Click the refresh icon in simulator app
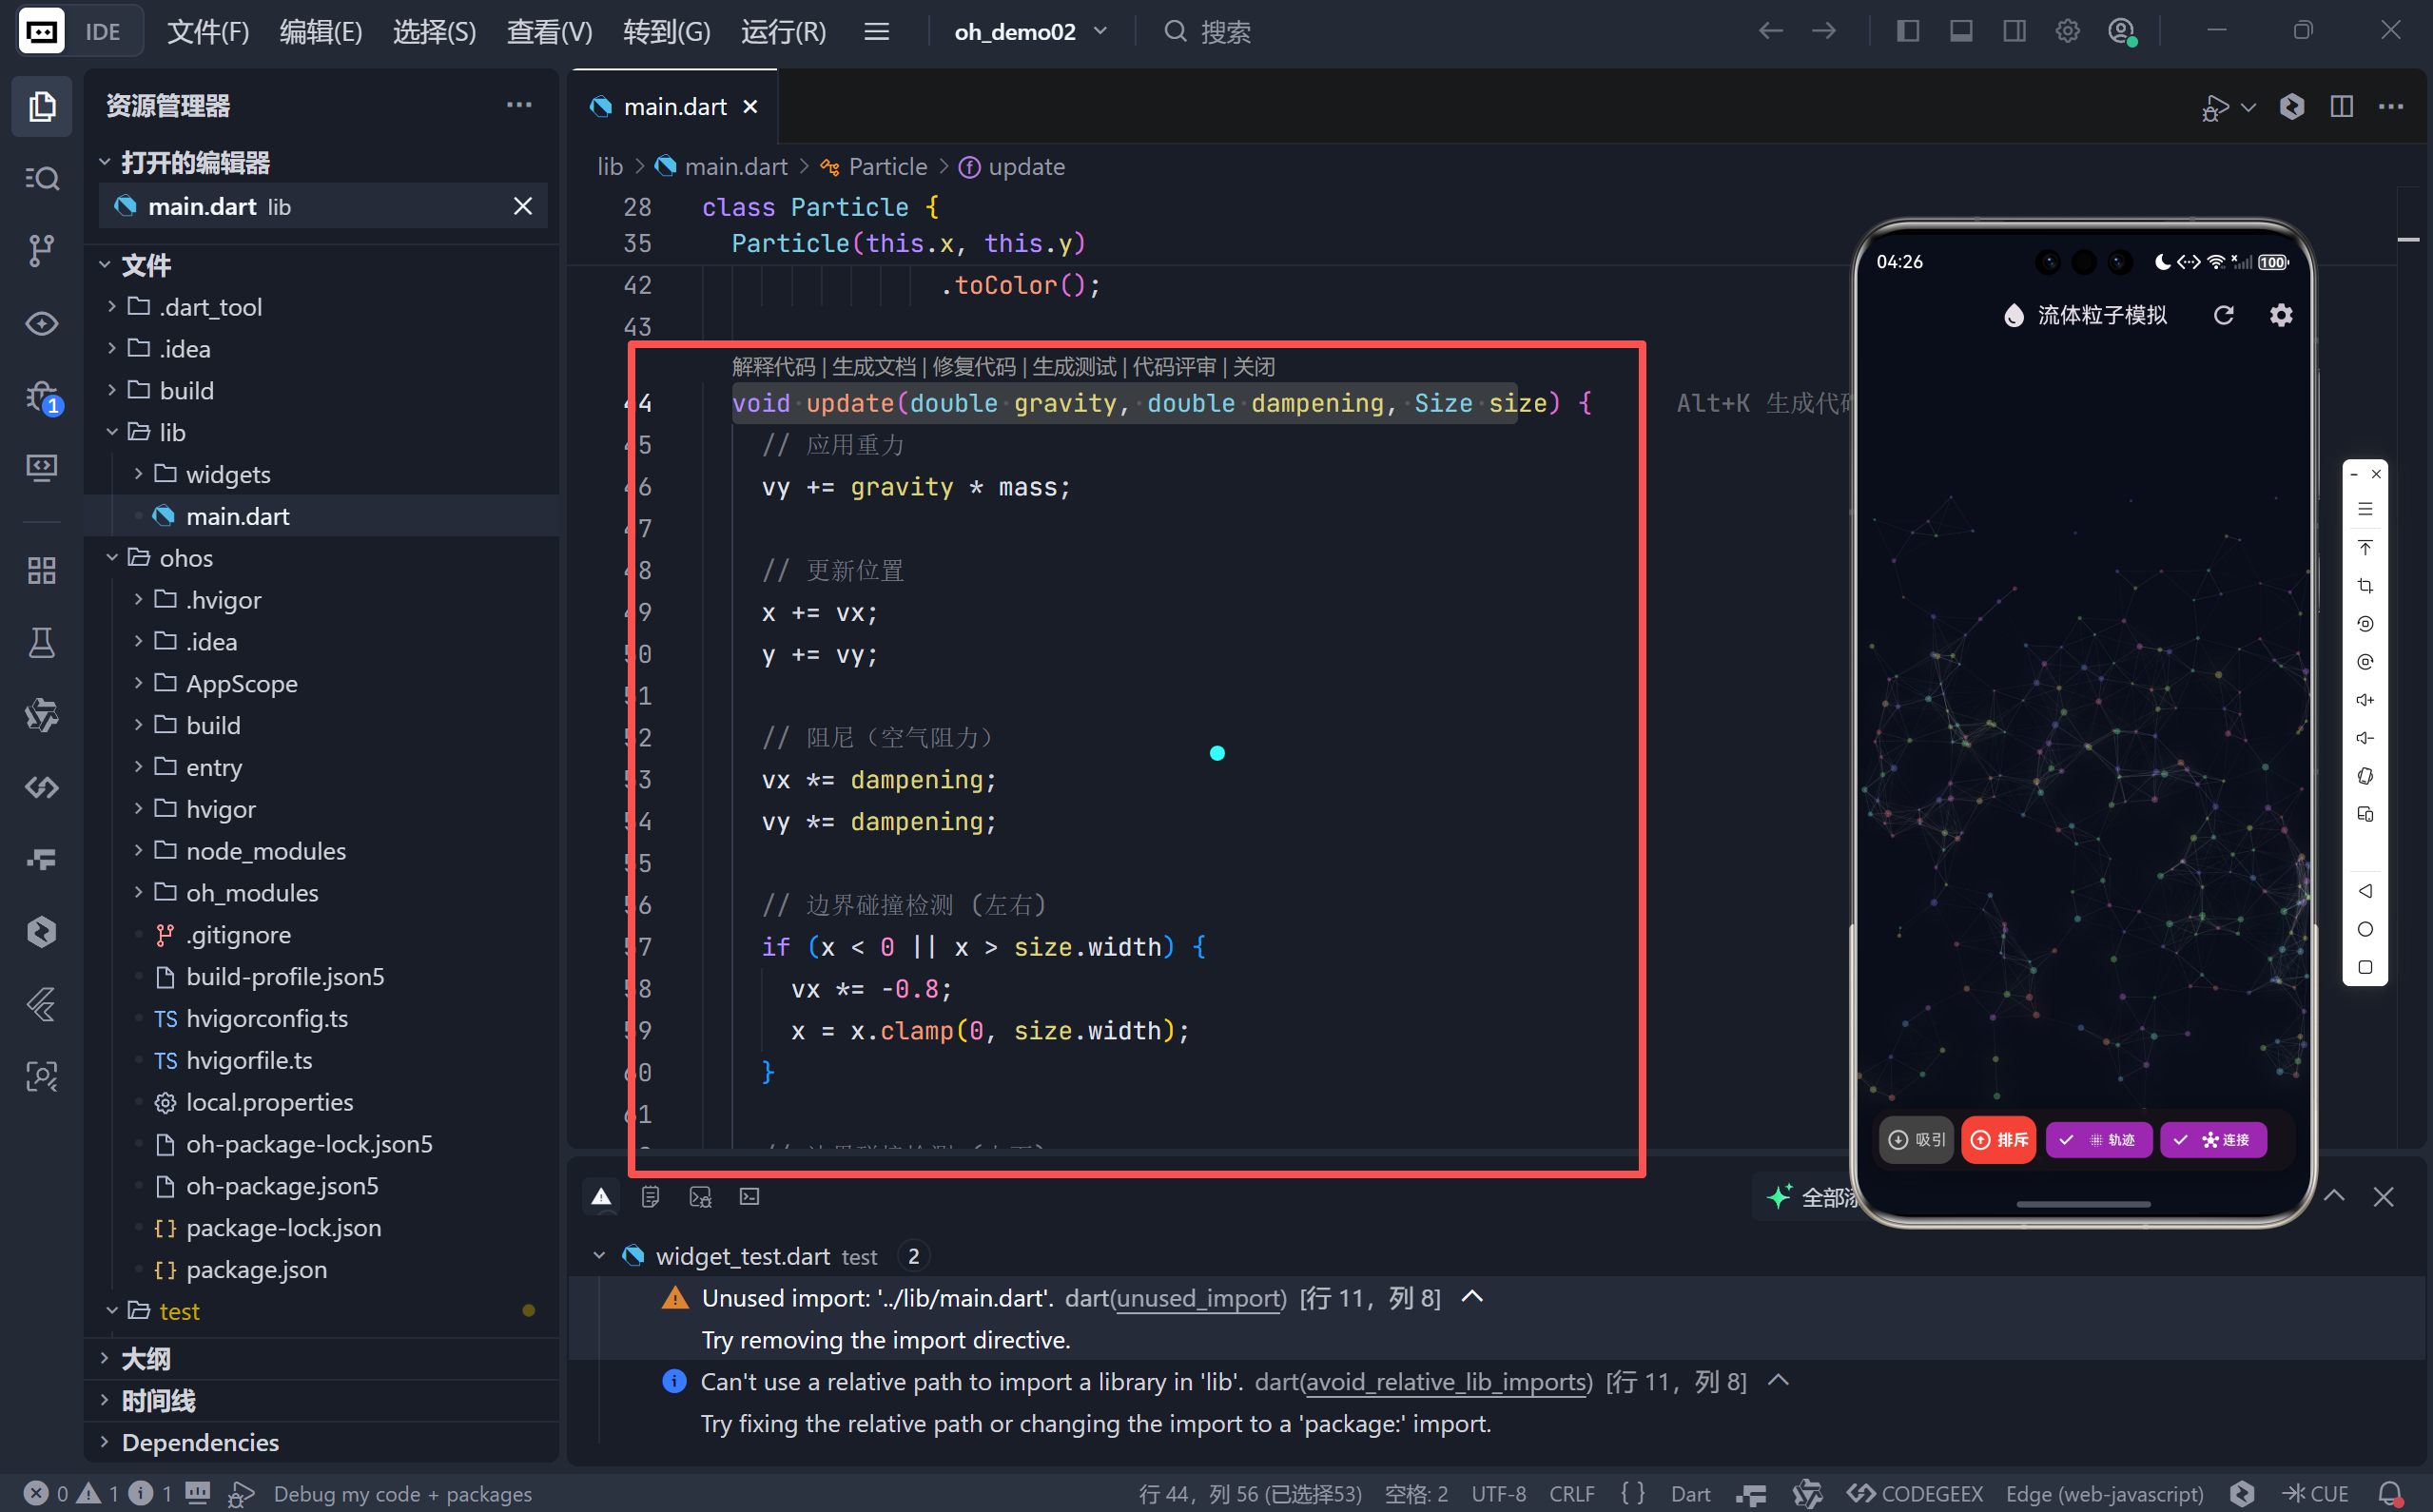Screen dimensions: 2433x1512 pyautogui.click(x=2222, y=316)
